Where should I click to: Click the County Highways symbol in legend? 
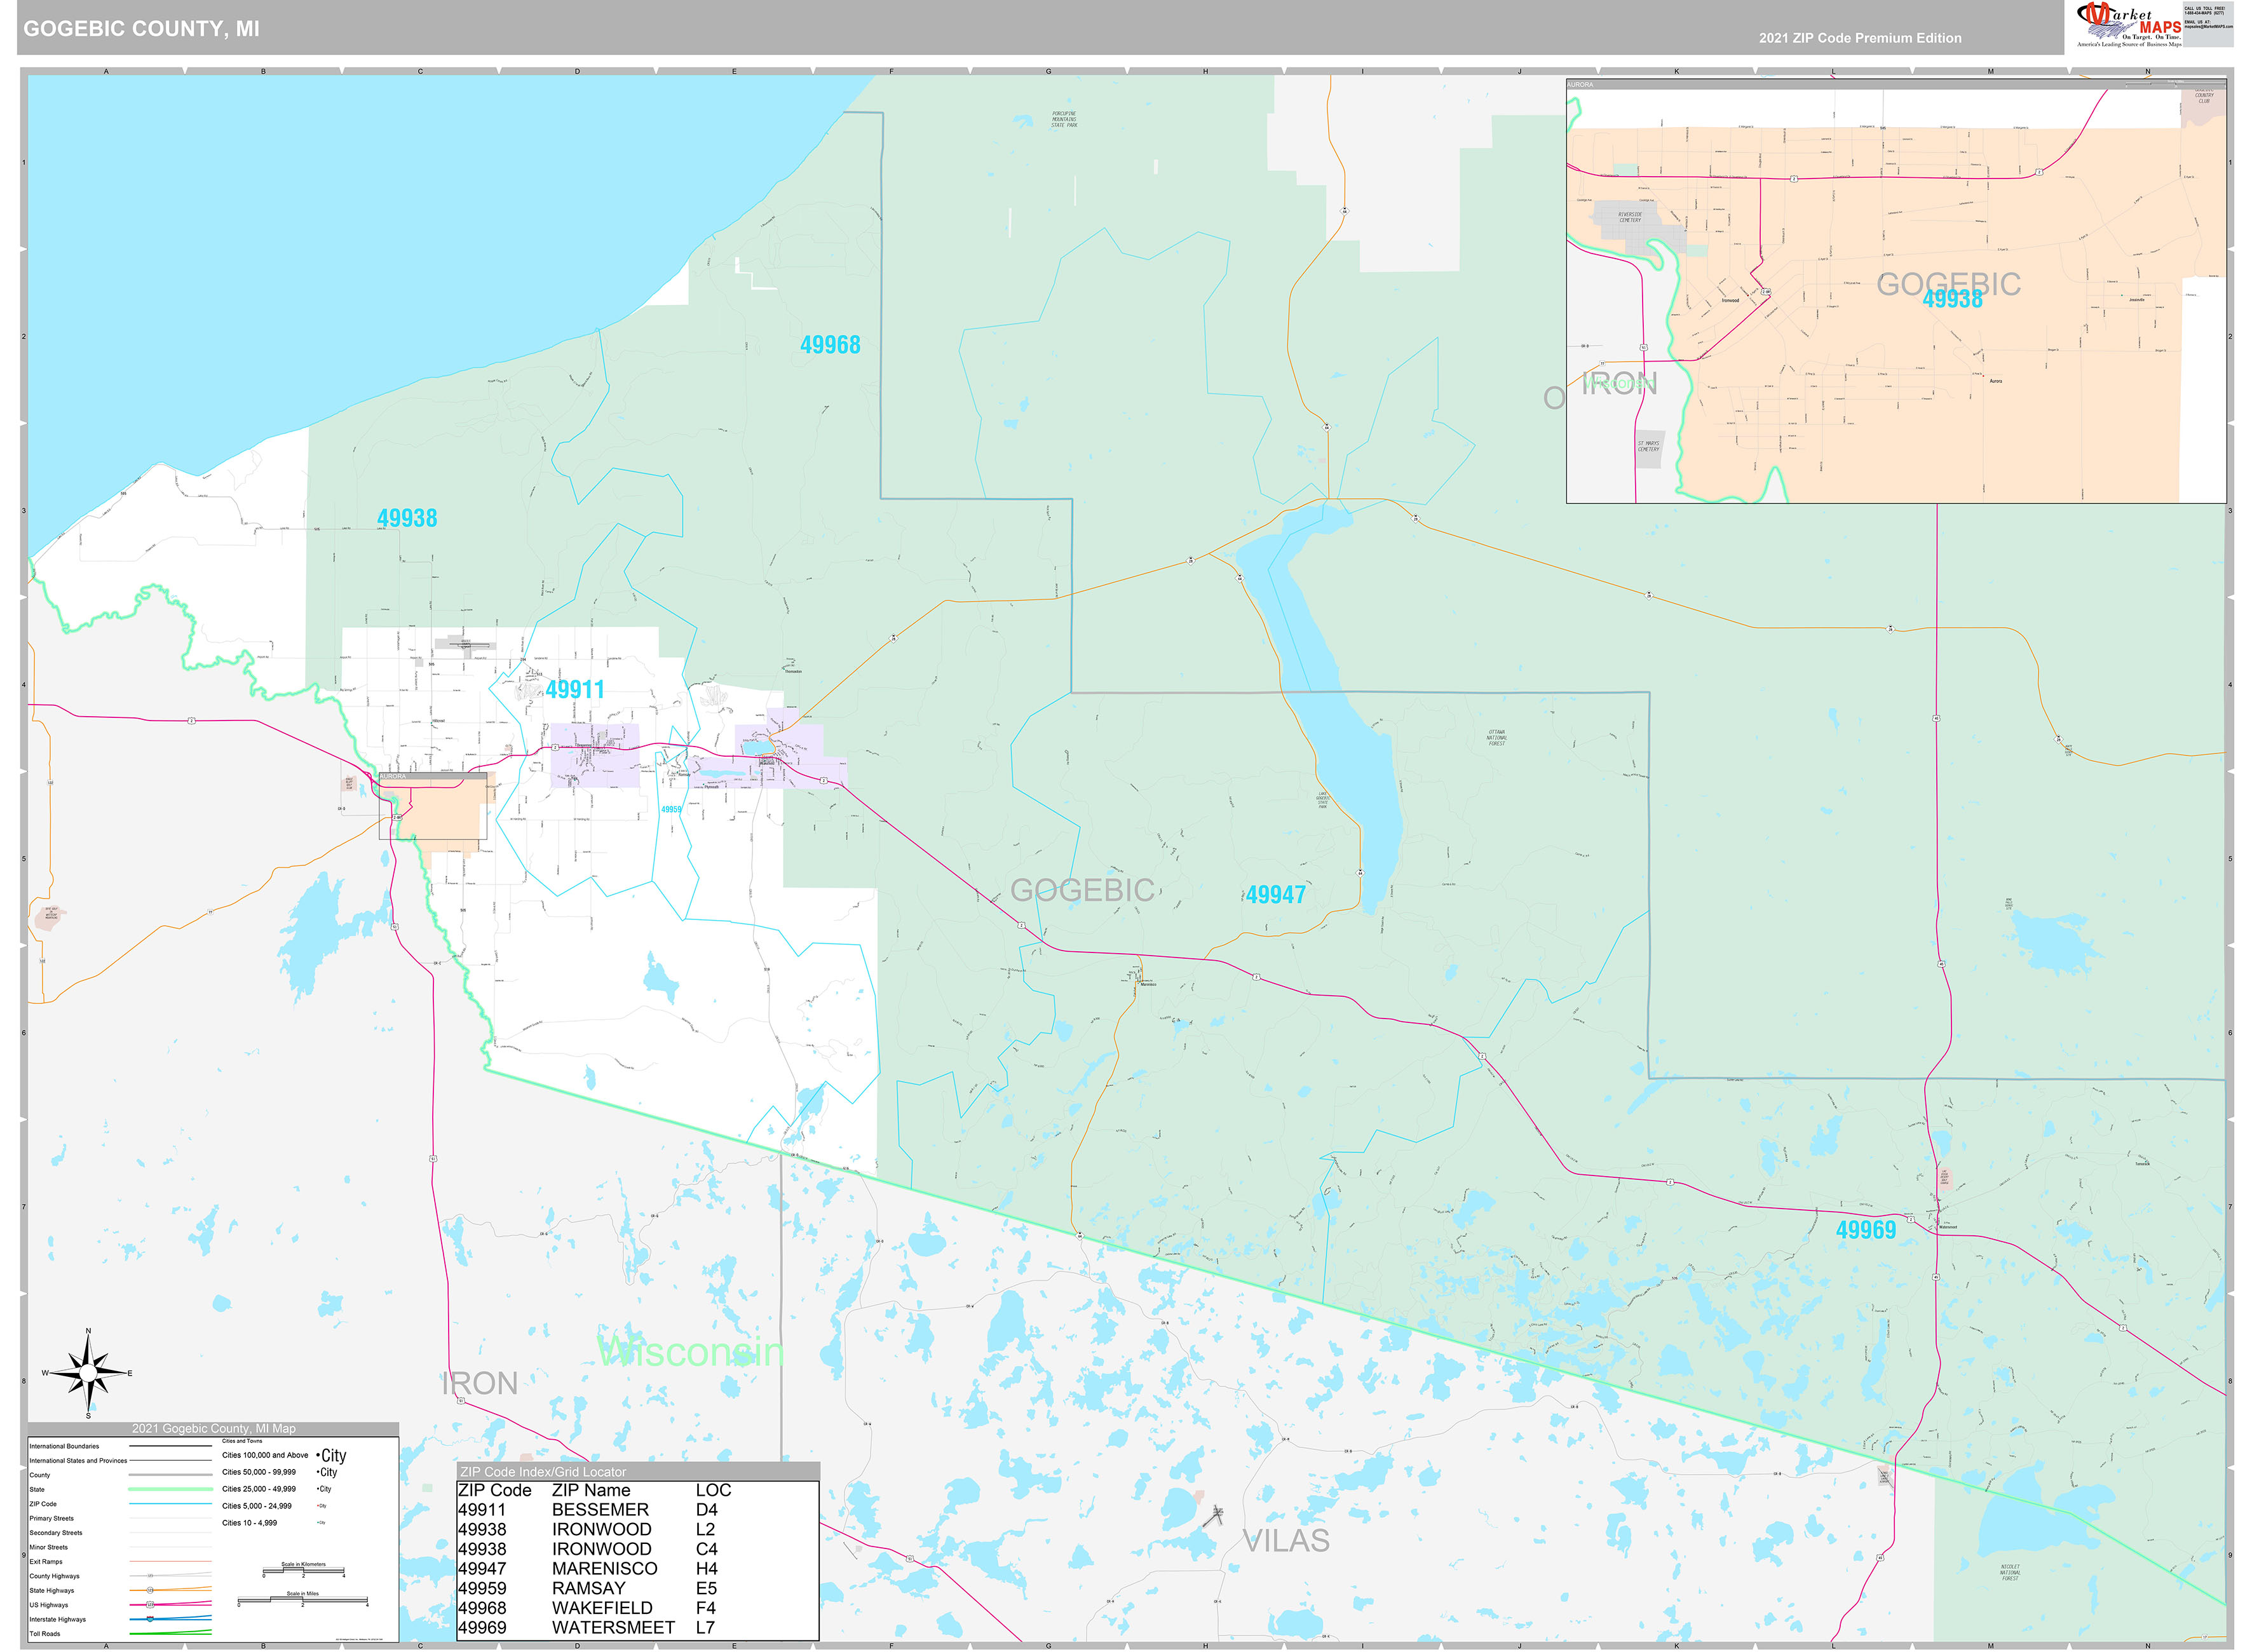point(150,1576)
